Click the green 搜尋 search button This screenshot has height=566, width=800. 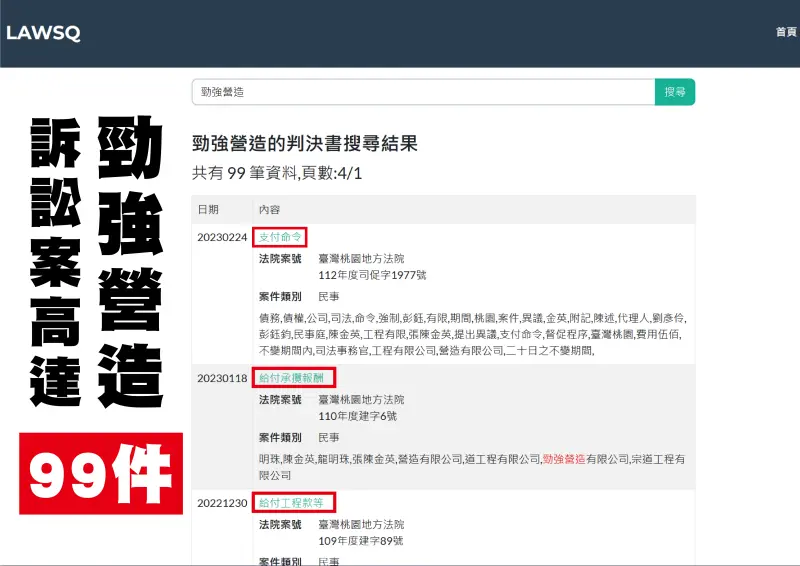[674, 92]
